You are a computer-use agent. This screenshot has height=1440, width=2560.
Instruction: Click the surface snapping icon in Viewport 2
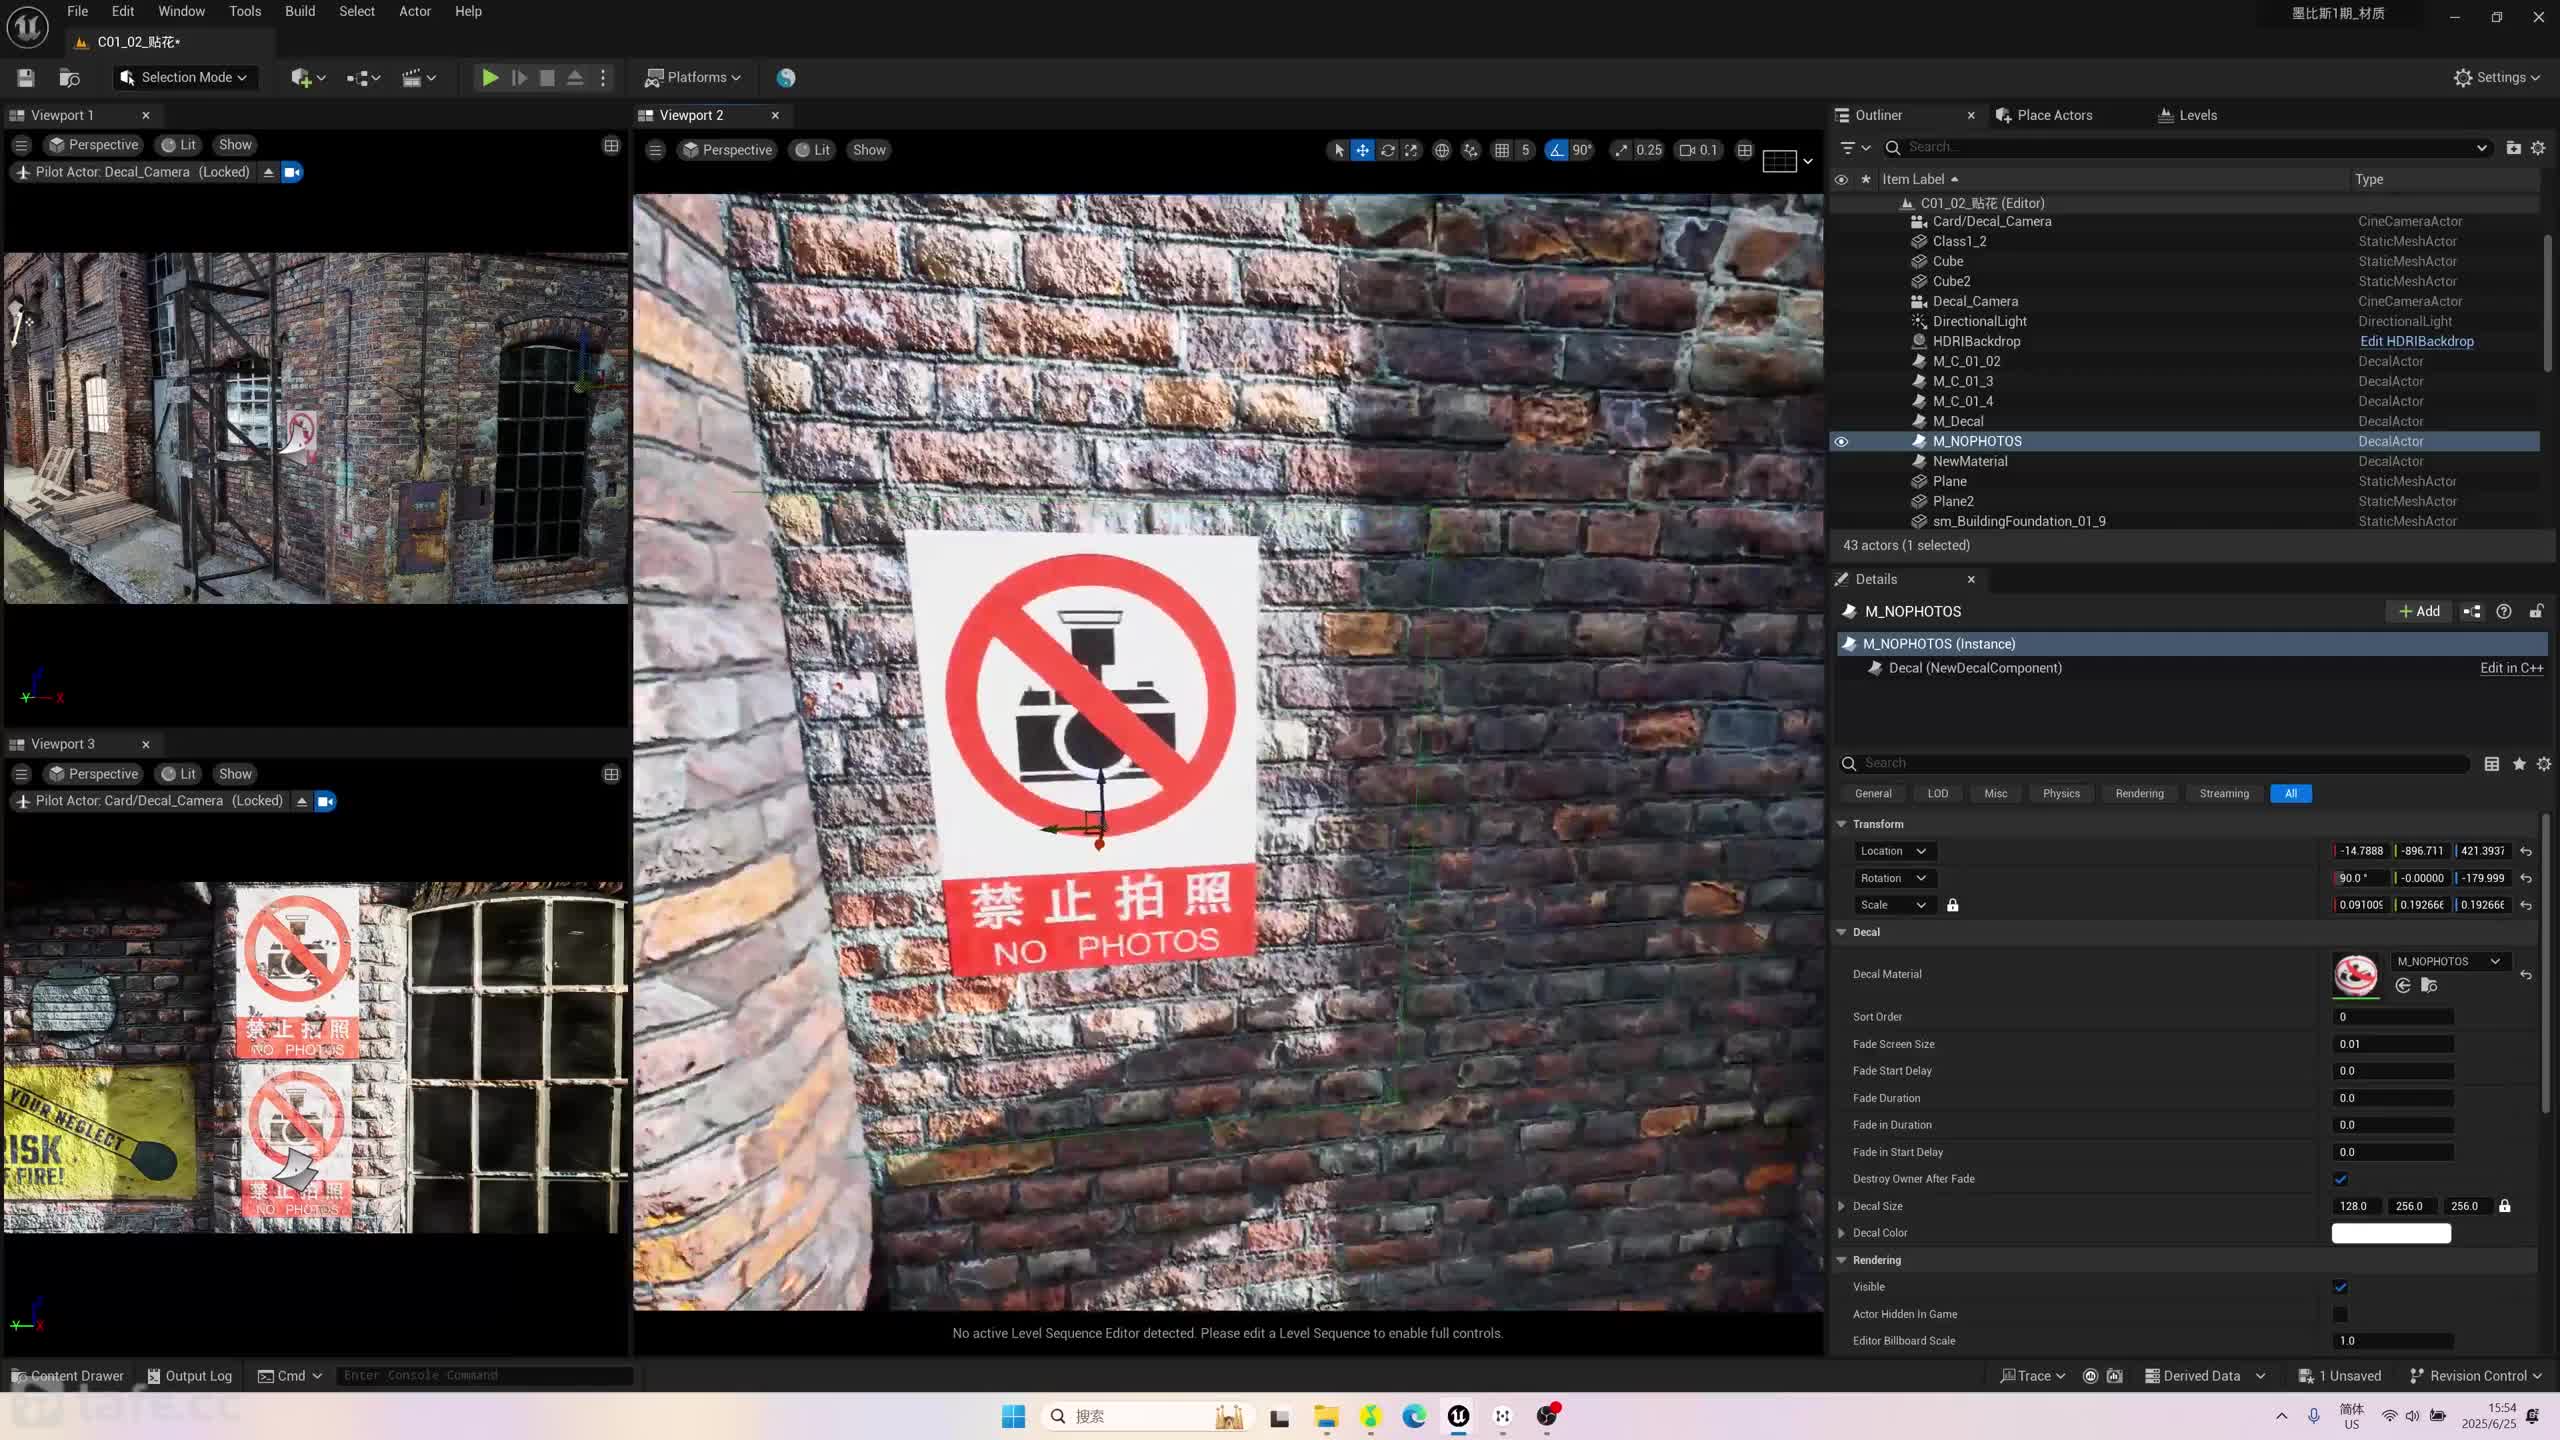(x=1471, y=150)
